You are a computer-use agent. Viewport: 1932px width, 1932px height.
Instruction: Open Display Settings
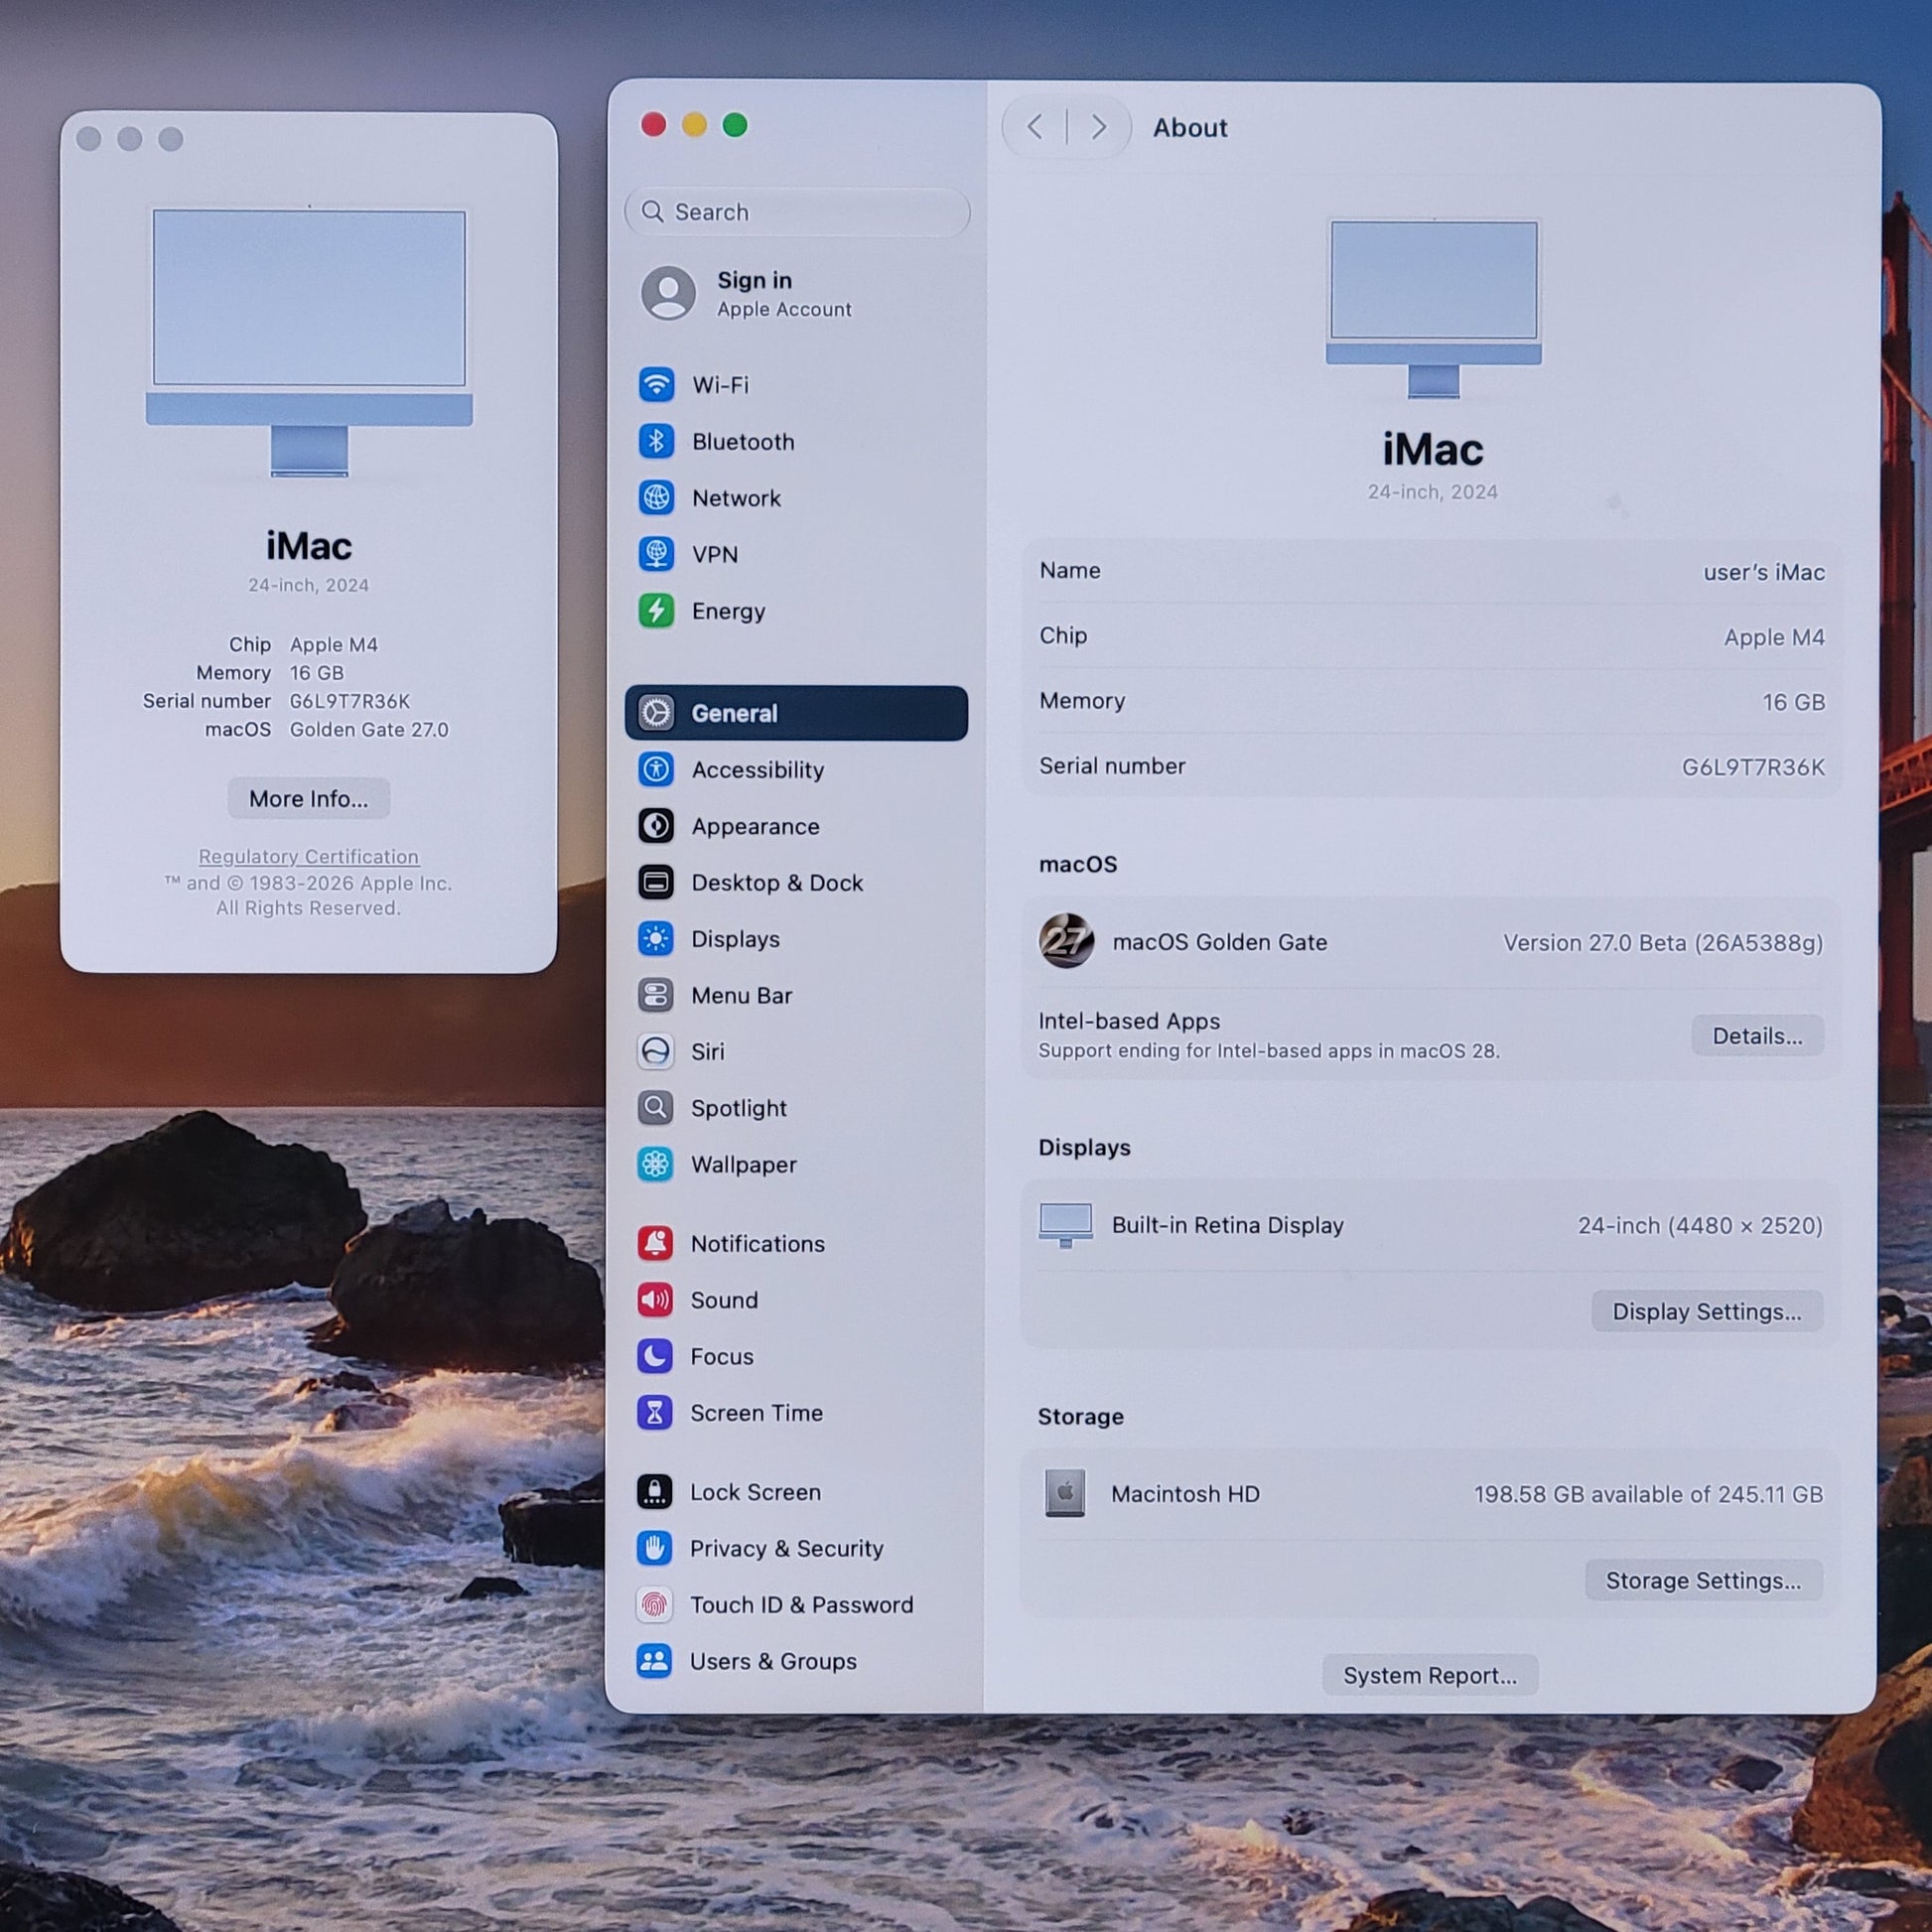coord(1707,1311)
